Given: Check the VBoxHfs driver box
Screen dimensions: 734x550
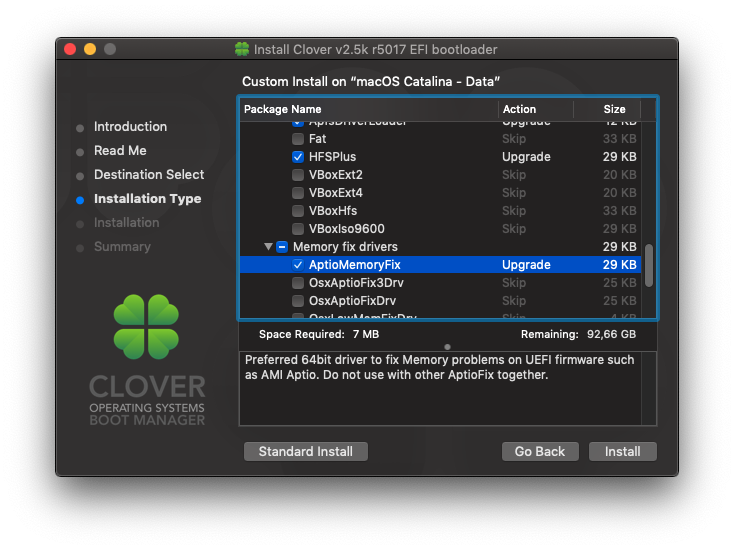Looking at the screenshot, I should 298,211.
